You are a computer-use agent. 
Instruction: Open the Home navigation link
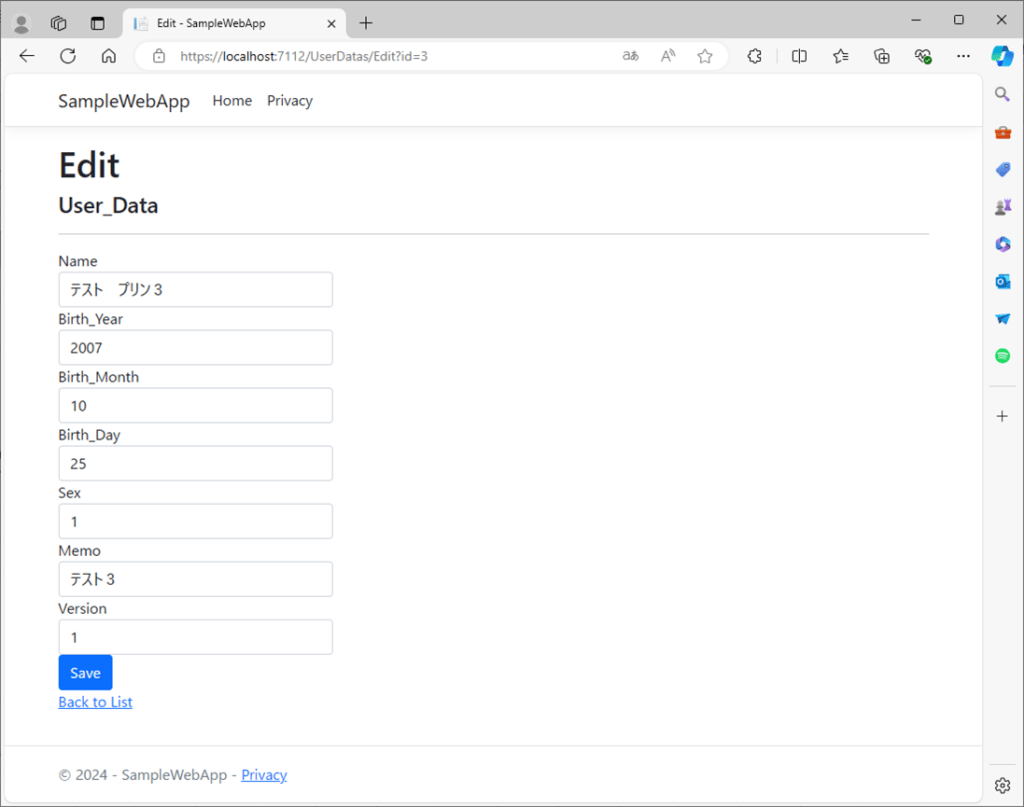pyautogui.click(x=232, y=101)
